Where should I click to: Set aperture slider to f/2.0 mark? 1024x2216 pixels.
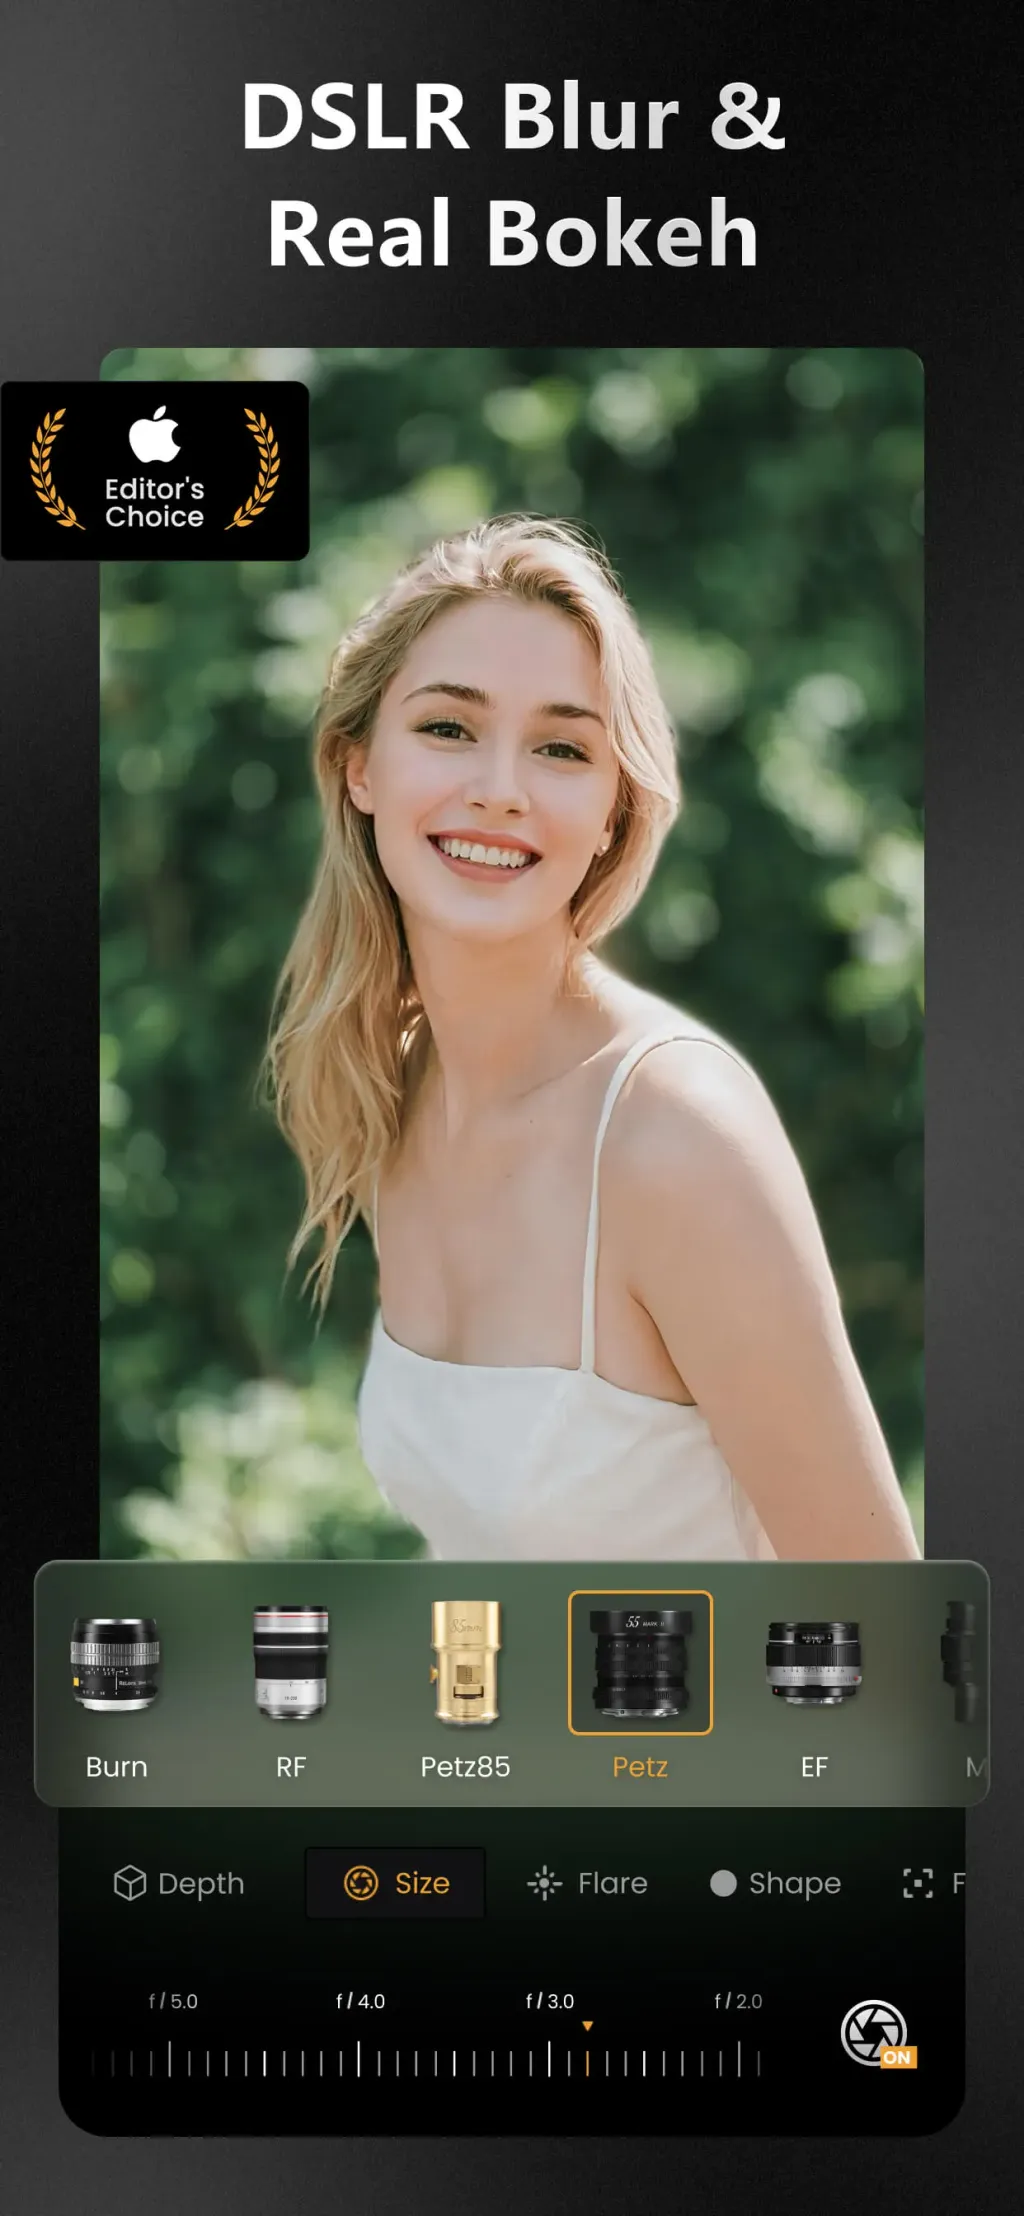point(739,2059)
